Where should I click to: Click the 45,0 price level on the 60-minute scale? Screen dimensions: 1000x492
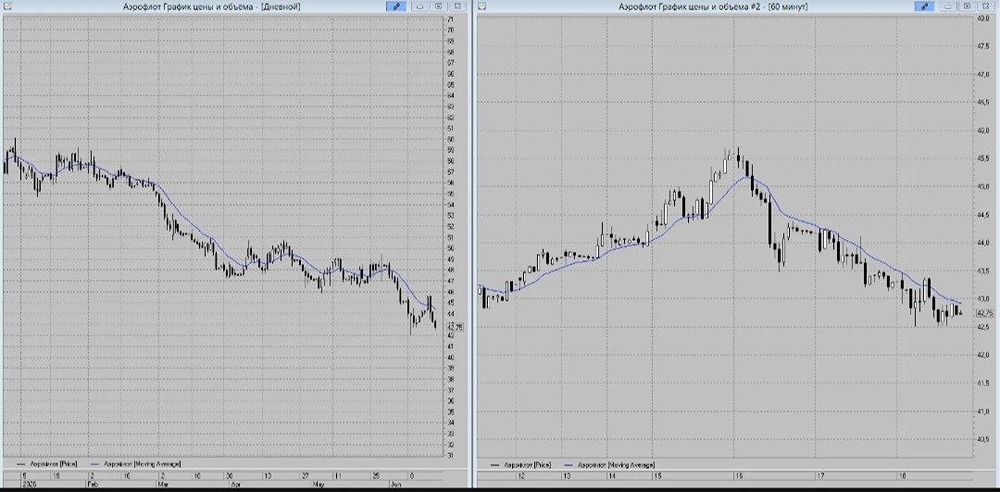[983, 187]
